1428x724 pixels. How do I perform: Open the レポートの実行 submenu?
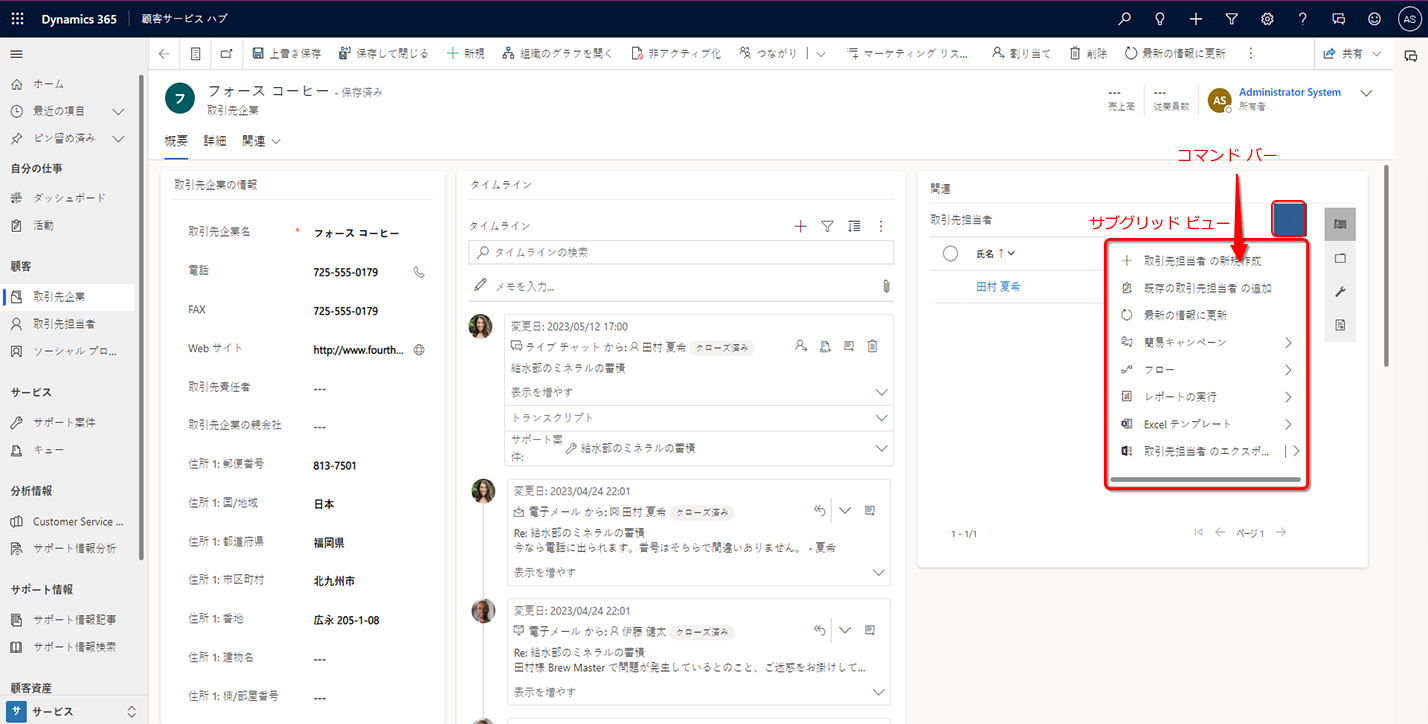tap(1207, 397)
